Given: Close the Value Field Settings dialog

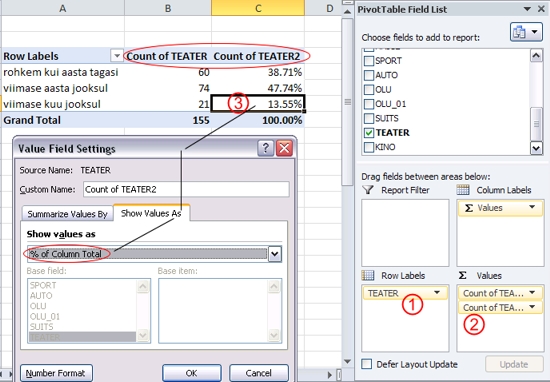Looking at the screenshot, I should coord(284,148).
